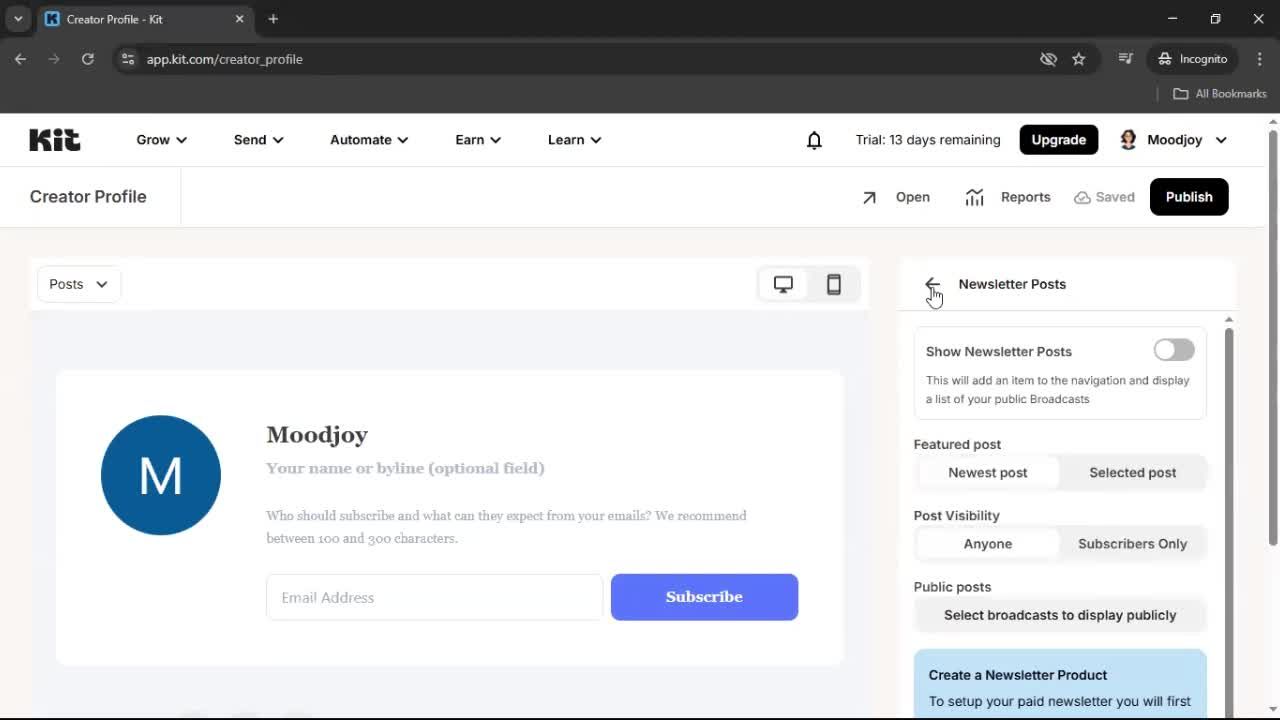Open the Posts dropdown
Viewport: 1280px width, 720px height.
click(x=78, y=284)
